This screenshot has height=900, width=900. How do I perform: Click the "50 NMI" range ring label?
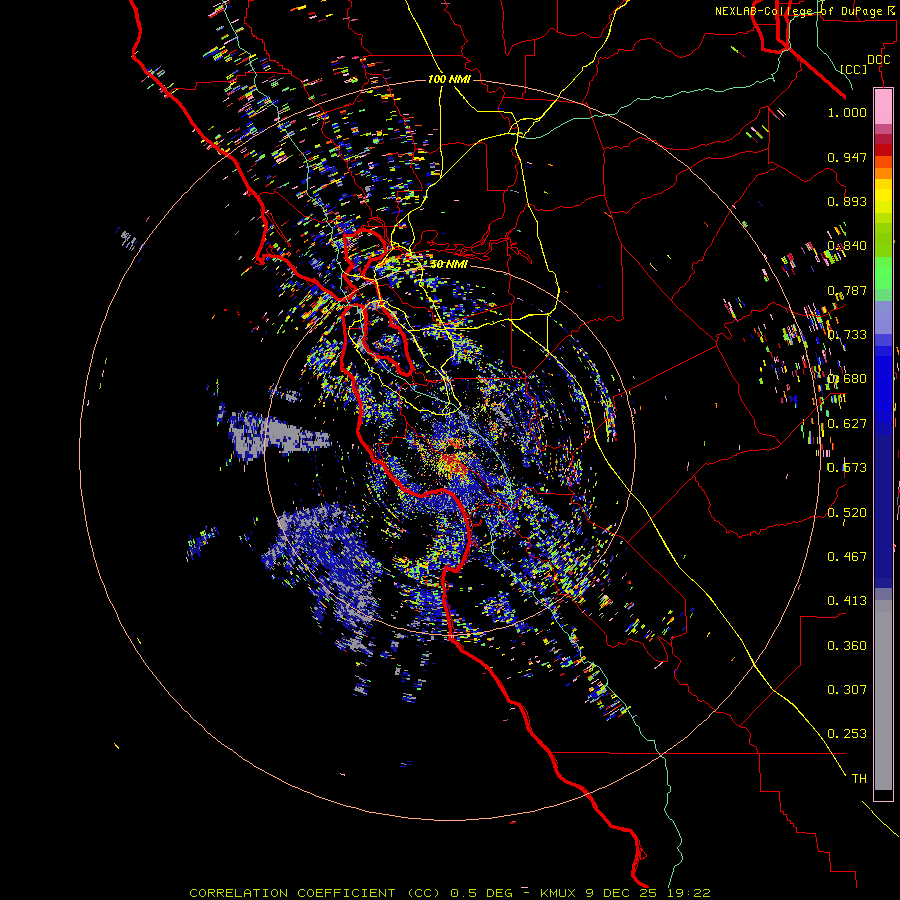449,264
